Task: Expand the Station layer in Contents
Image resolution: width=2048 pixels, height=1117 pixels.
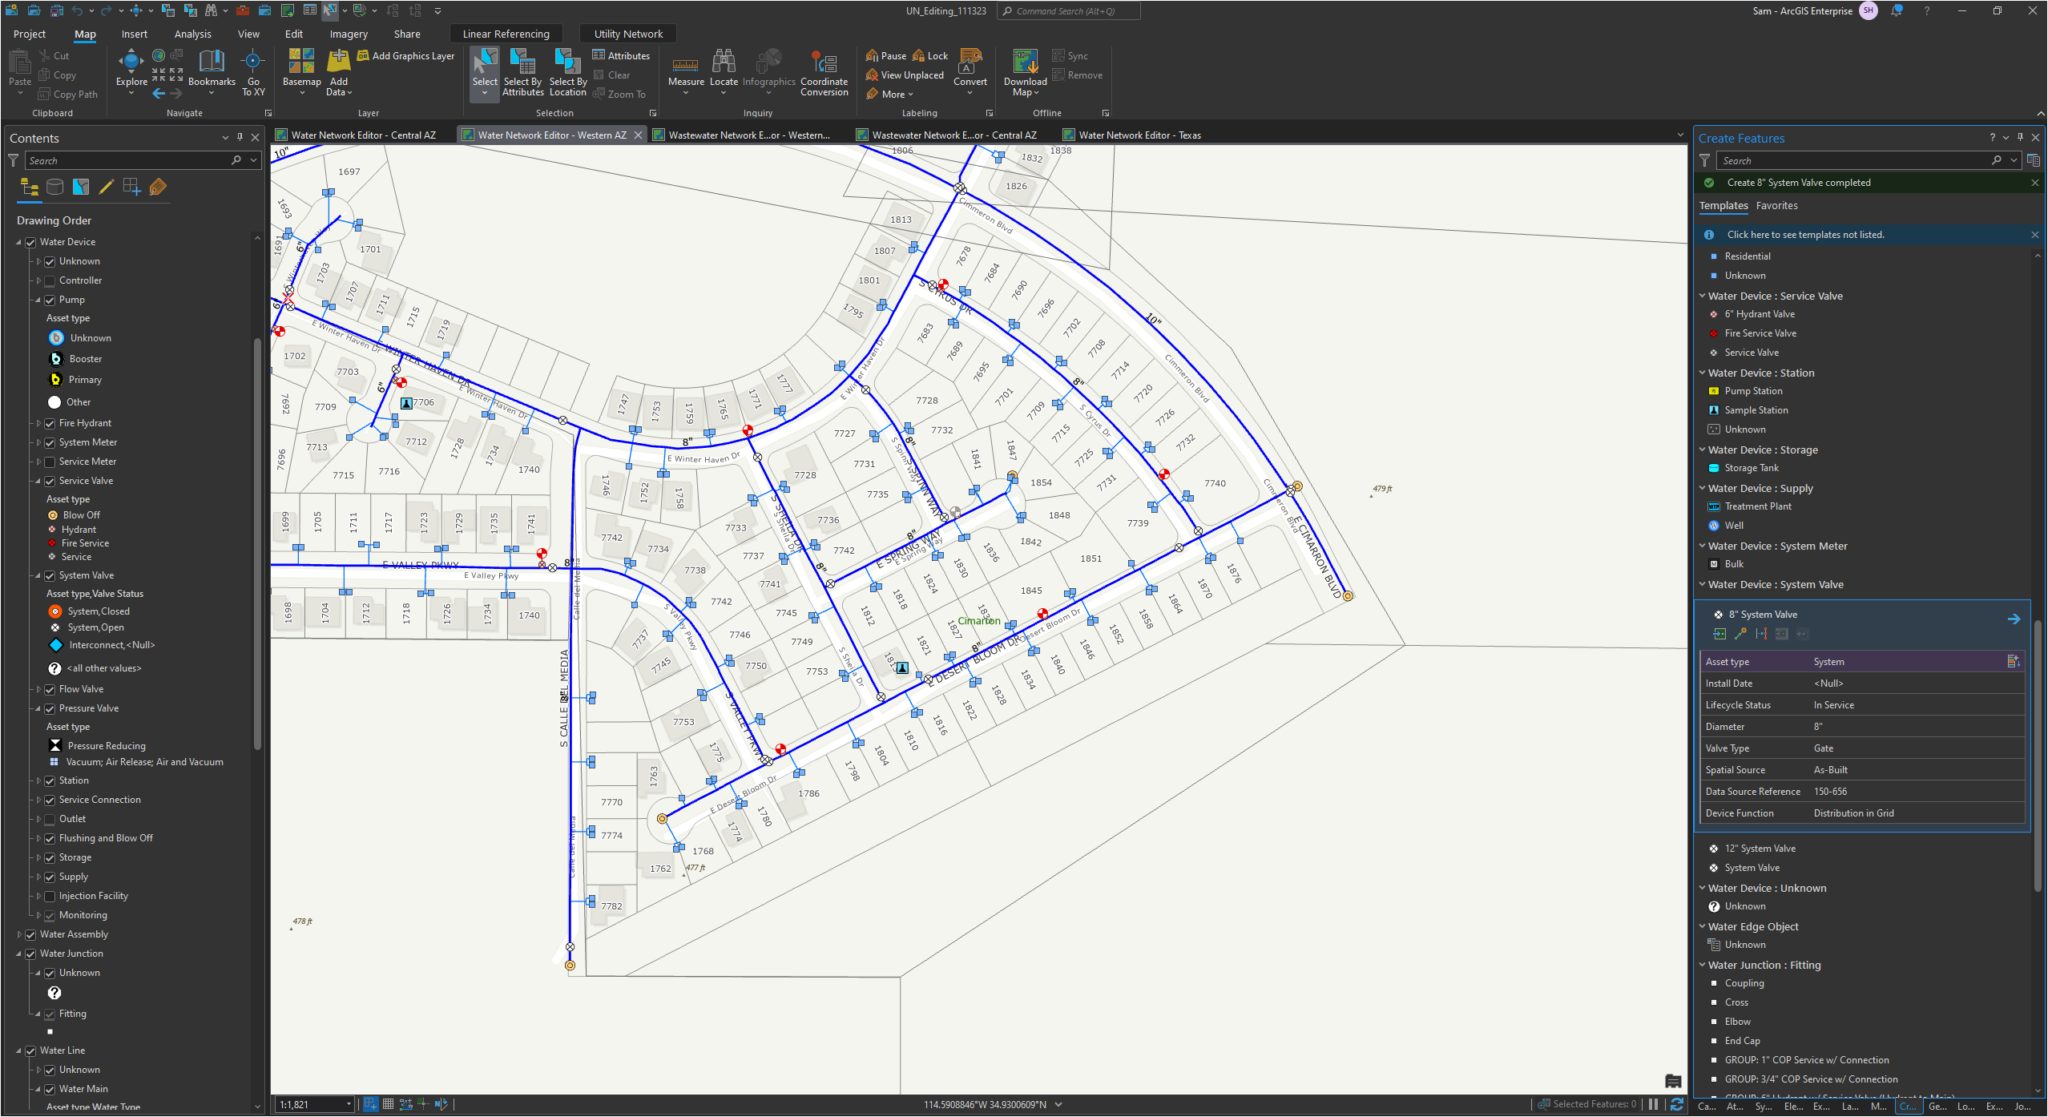Action: (x=39, y=781)
